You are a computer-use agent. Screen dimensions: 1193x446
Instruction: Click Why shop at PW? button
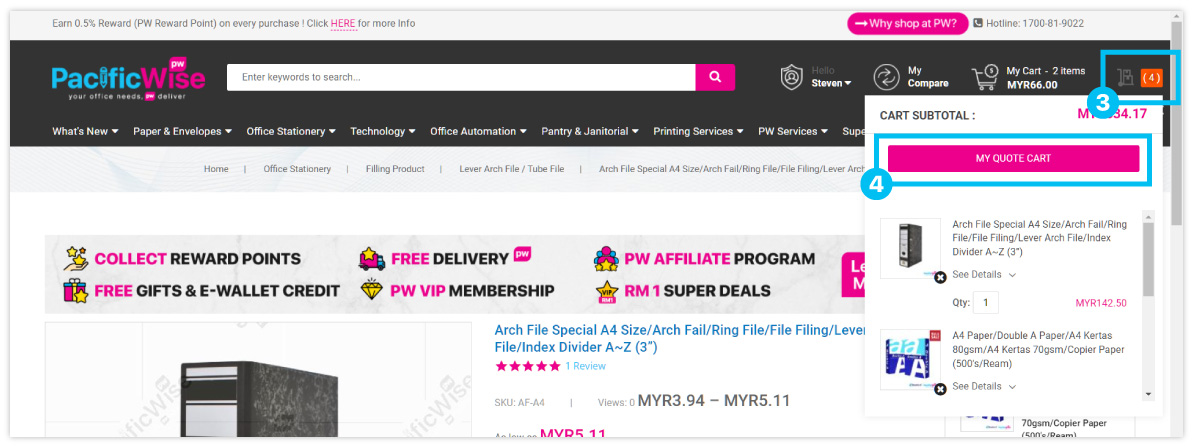908,24
